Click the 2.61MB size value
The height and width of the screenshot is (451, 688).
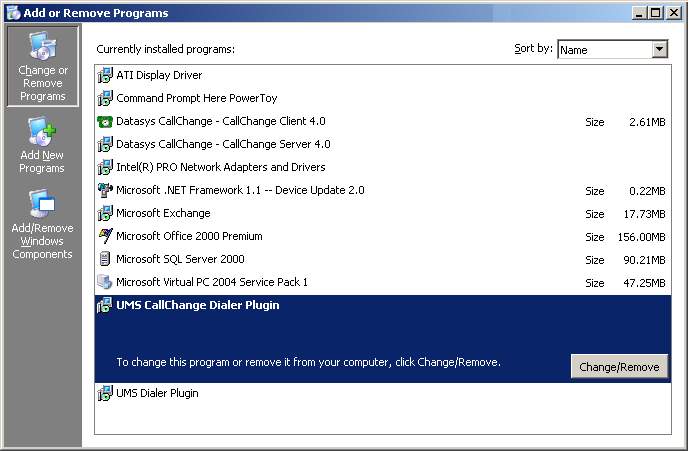647,122
